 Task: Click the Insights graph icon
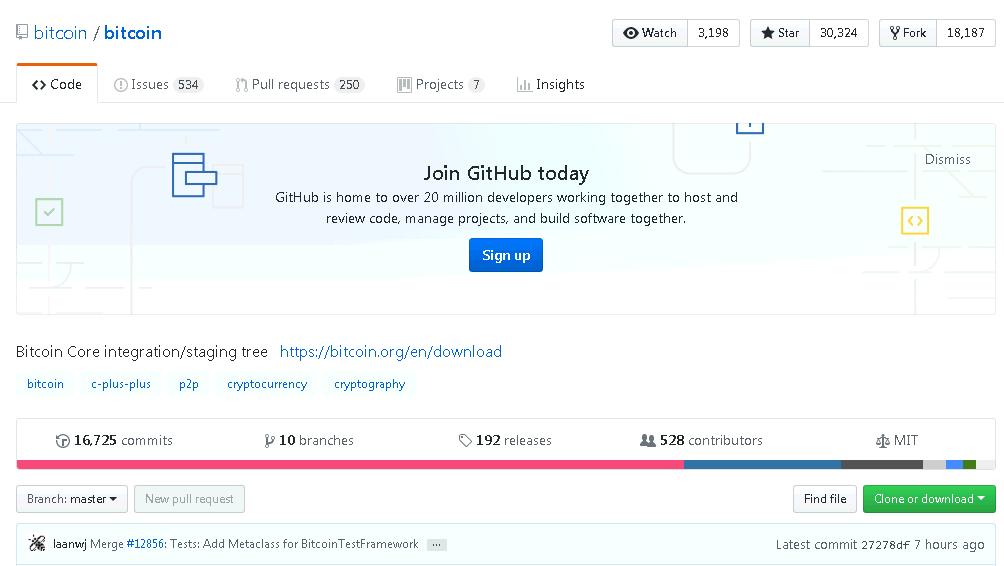pyautogui.click(x=524, y=85)
